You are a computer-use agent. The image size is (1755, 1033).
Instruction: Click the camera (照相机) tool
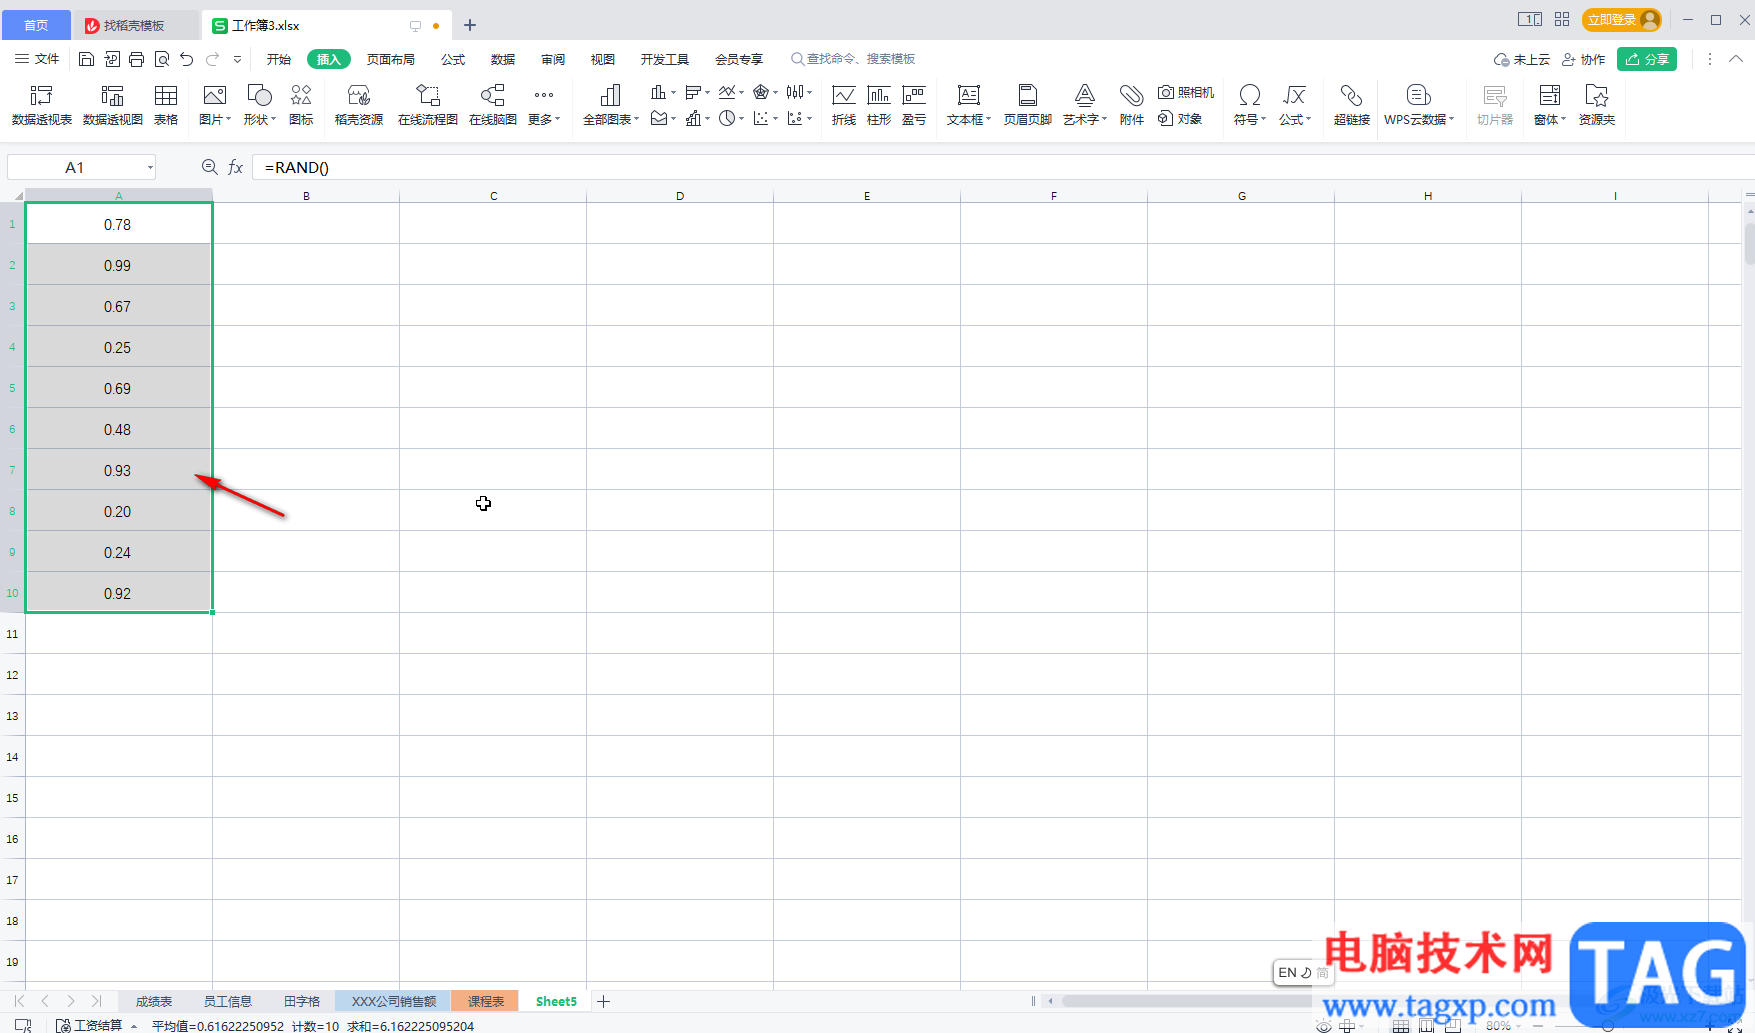(1186, 92)
